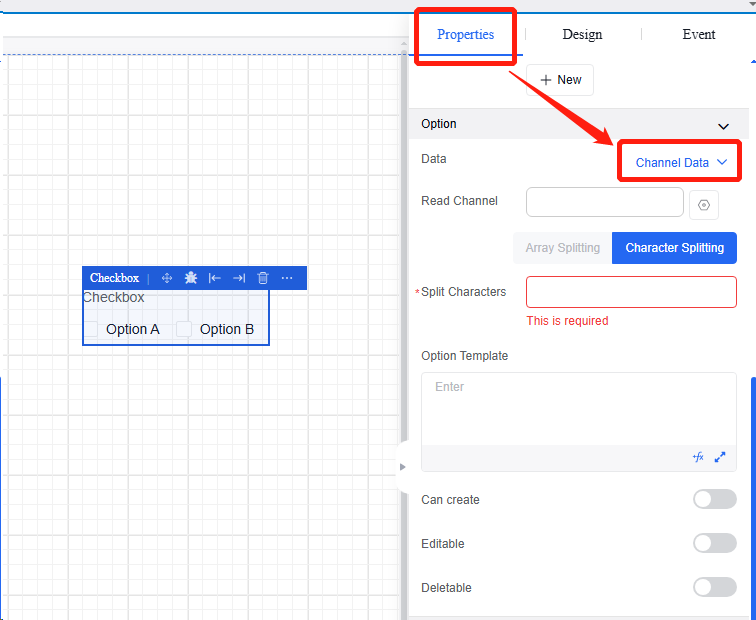Open the more options ellipsis in Checkbox toolbar

click(x=287, y=278)
